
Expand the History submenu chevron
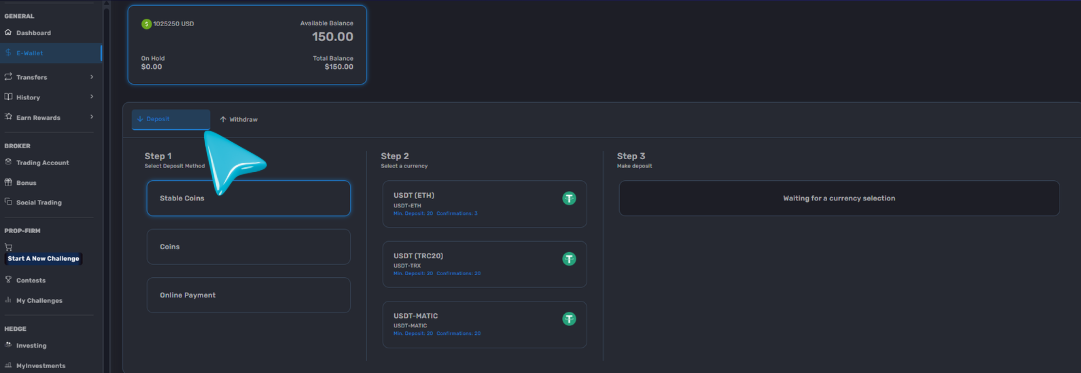(x=92, y=97)
